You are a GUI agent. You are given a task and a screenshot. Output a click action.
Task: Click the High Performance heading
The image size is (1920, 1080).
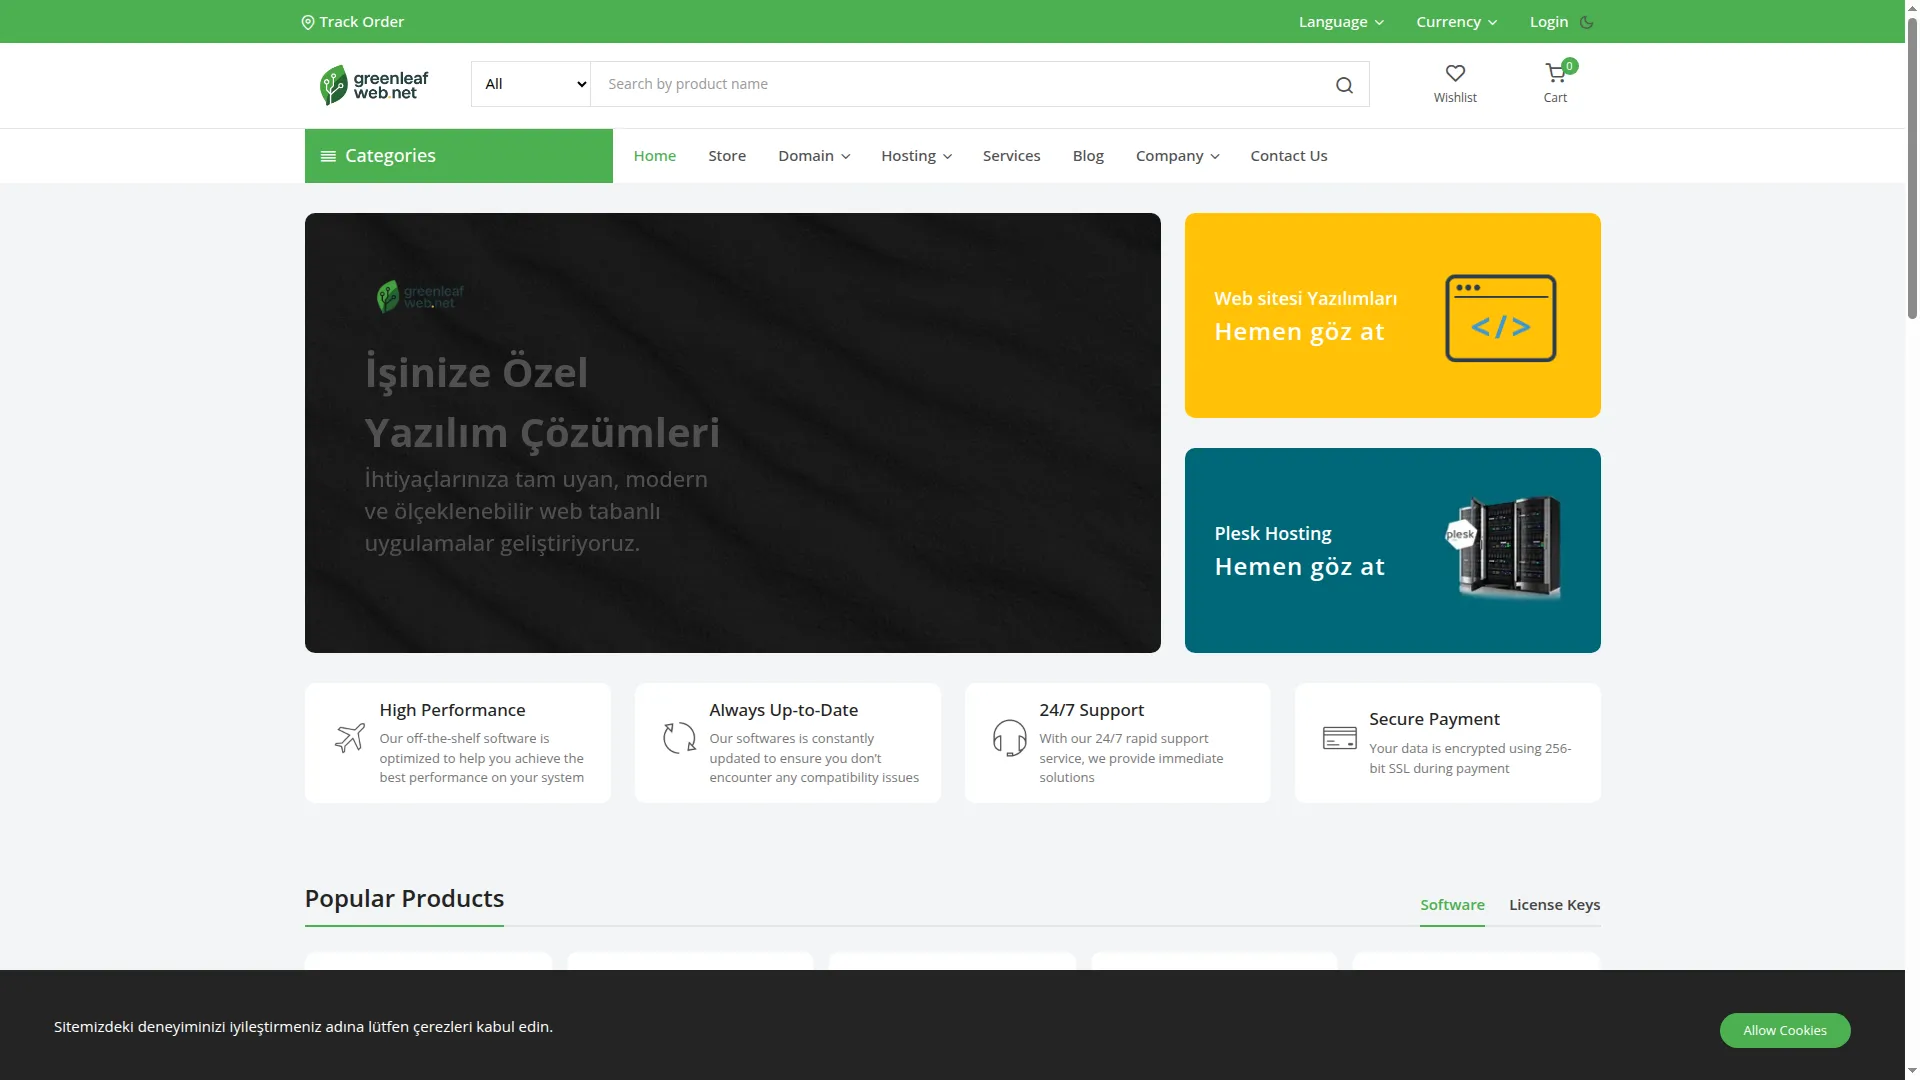point(452,710)
